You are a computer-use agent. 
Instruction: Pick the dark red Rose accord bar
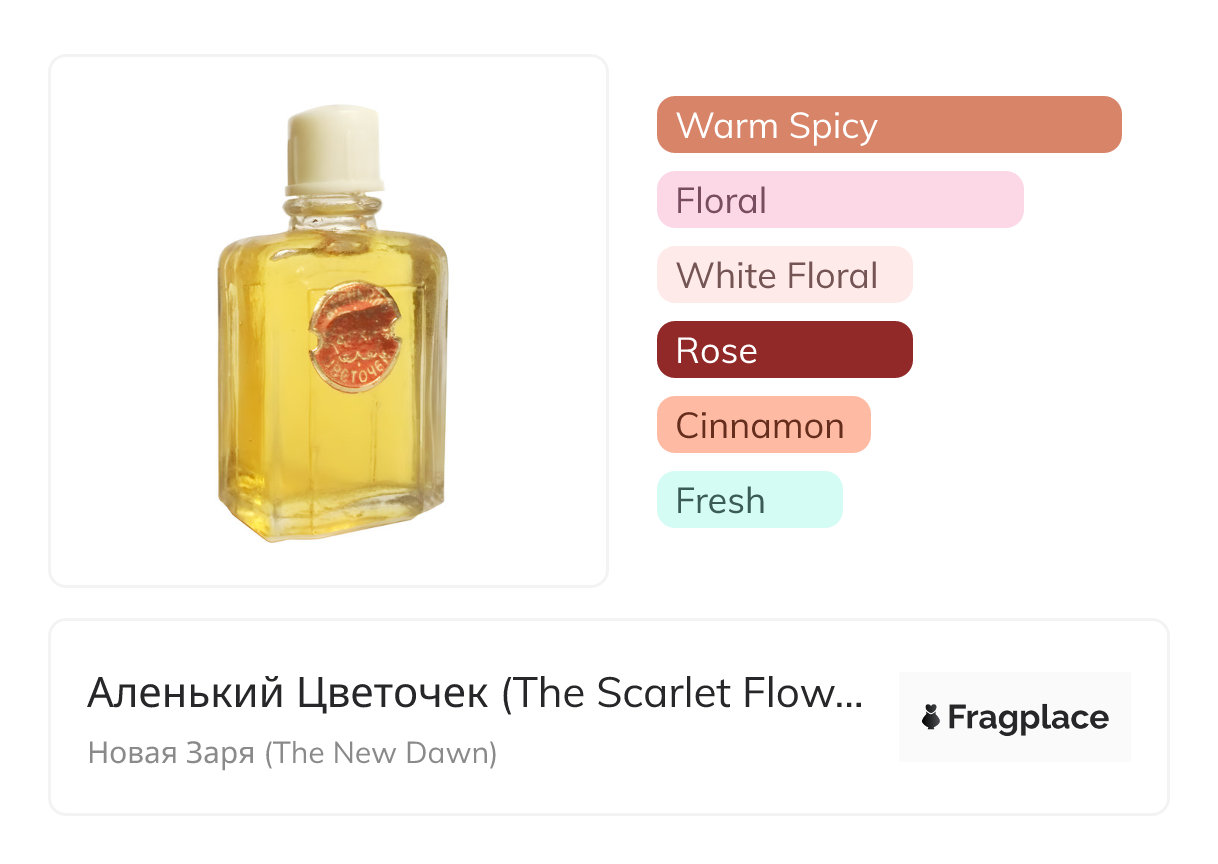pyautogui.click(x=784, y=350)
